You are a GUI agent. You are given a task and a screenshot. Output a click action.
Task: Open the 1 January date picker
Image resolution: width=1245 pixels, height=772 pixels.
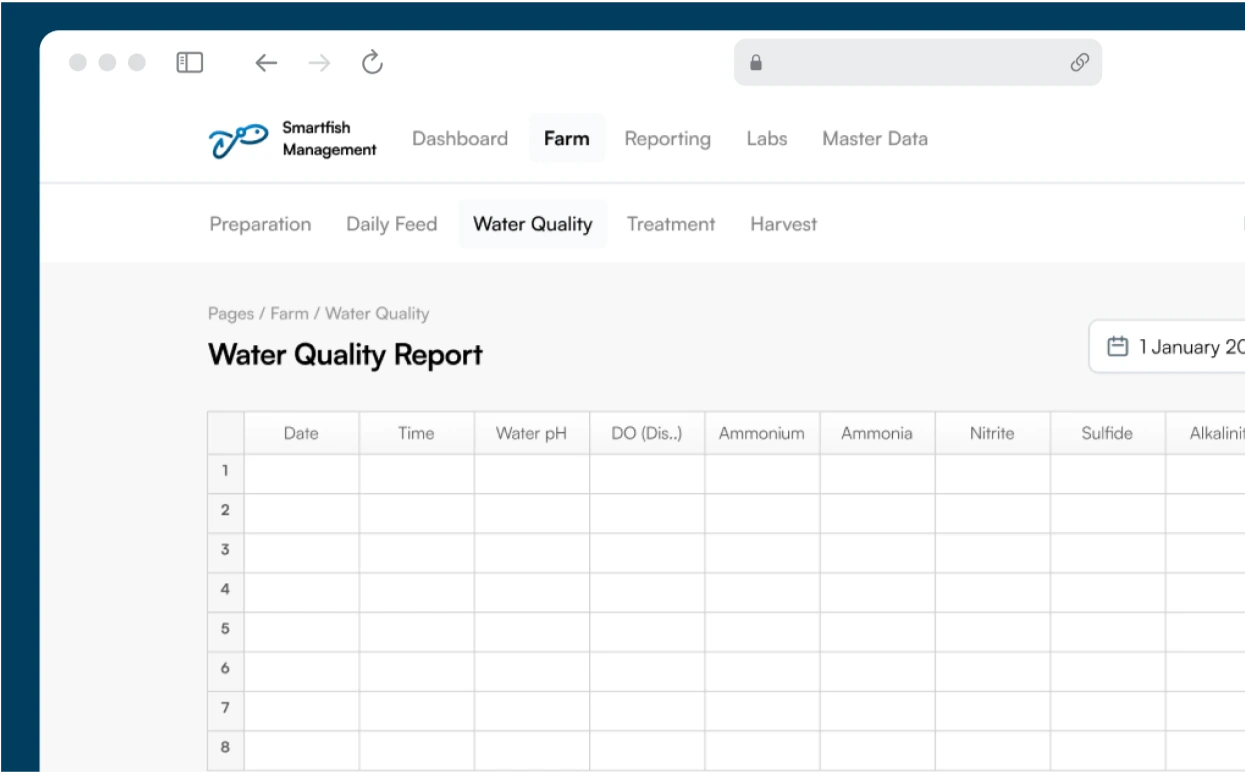click(x=1167, y=347)
